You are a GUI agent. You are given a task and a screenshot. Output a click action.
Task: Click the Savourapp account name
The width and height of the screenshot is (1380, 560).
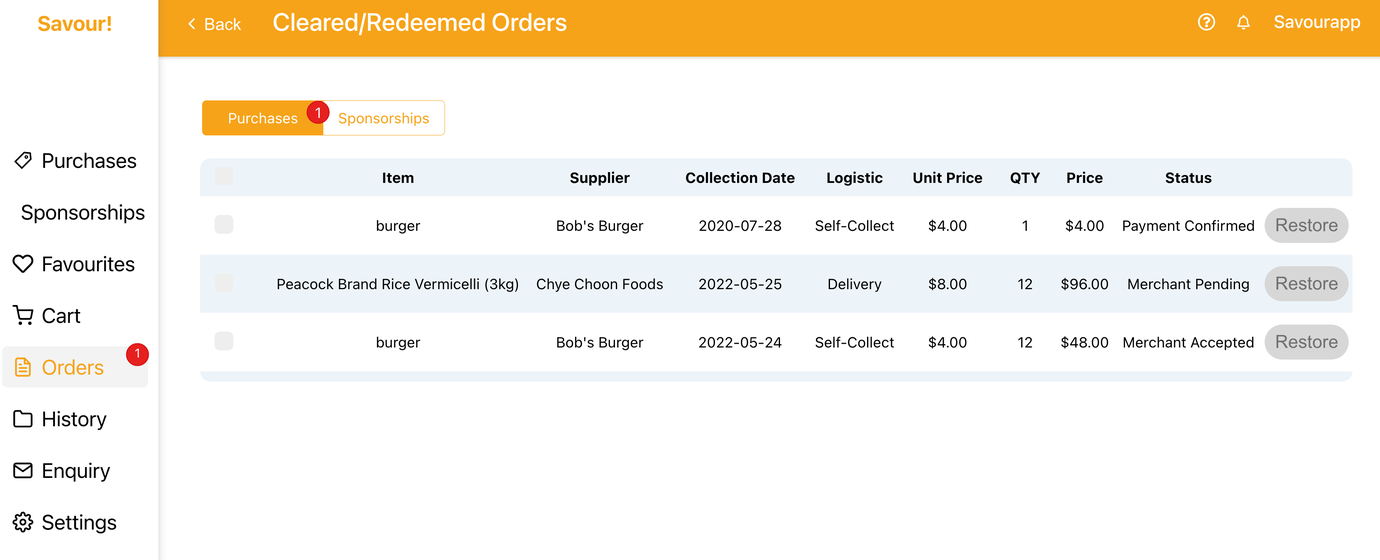pos(1316,22)
